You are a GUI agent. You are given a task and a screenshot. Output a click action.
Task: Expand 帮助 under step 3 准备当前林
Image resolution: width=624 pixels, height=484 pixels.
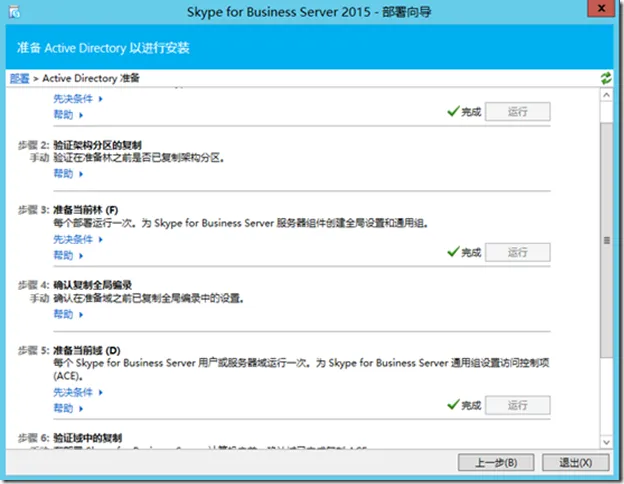68,255
